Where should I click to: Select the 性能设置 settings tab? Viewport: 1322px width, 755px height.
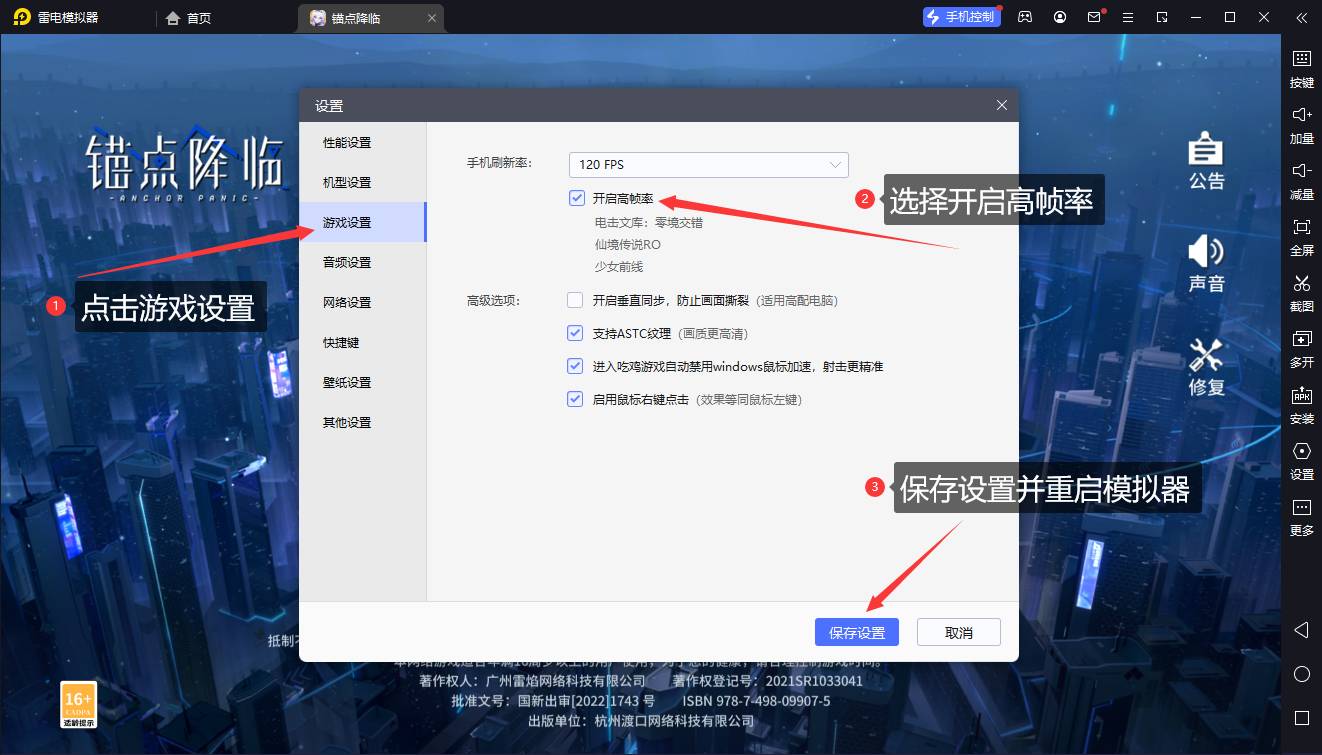[347, 143]
